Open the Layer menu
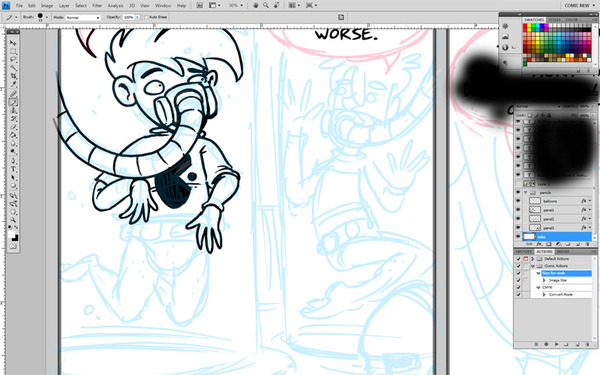Viewport: 600px width, 375px height. pos(64,6)
